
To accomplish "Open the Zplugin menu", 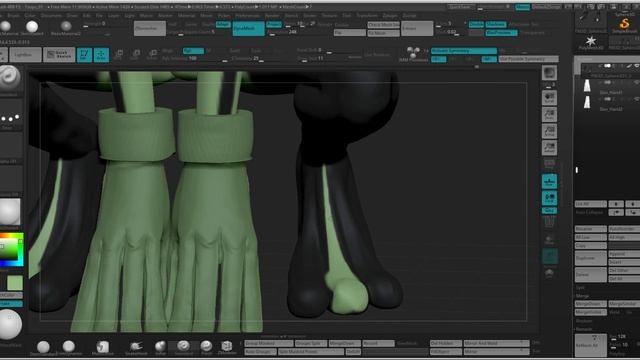I will point(390,16).
